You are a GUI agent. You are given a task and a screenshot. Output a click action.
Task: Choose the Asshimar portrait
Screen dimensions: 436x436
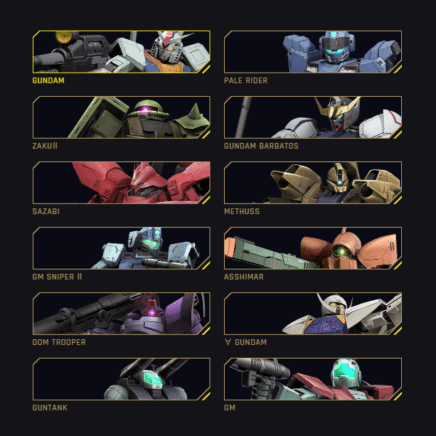(313, 248)
